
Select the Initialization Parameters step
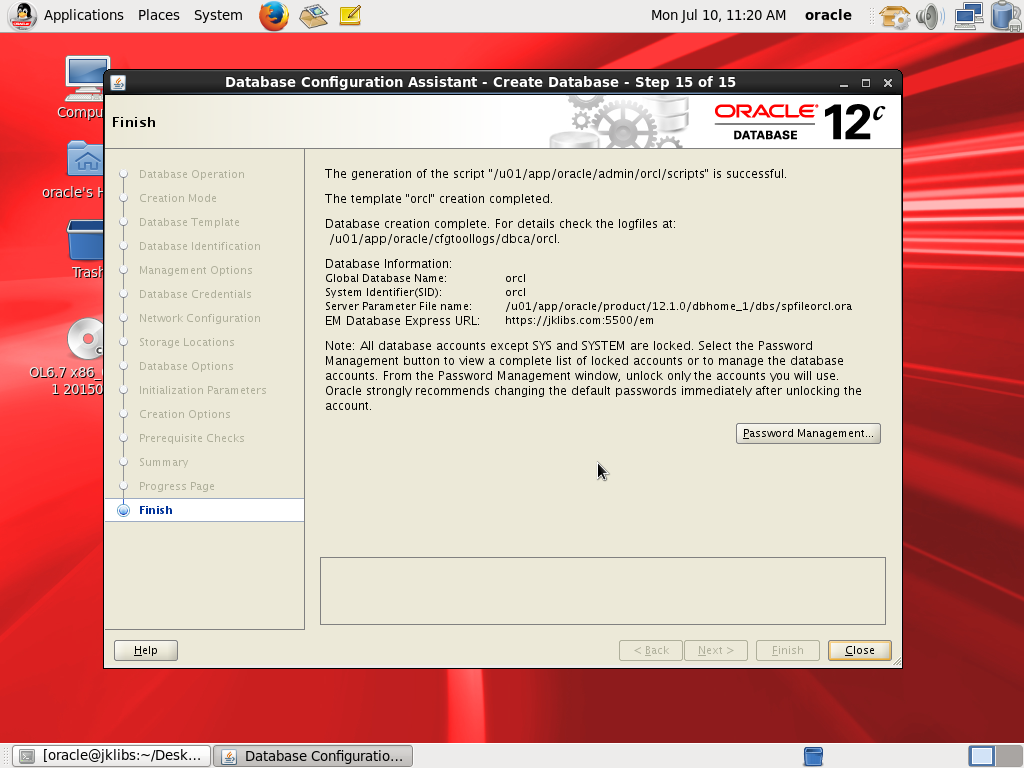[x=202, y=391]
